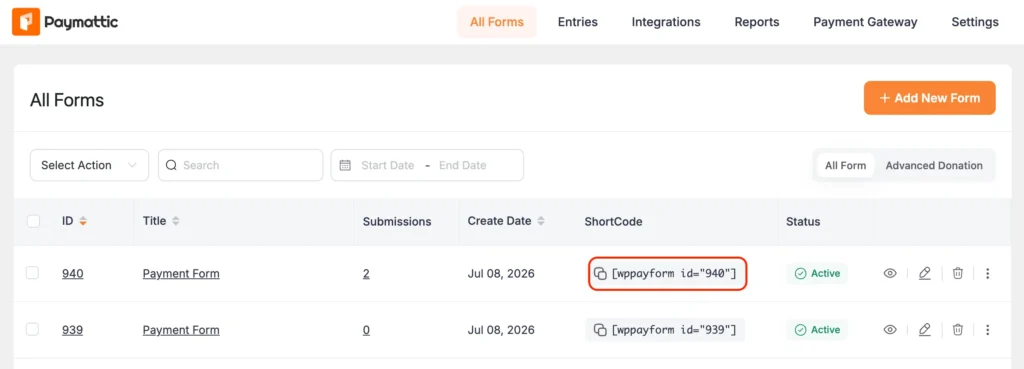
Task: Open the more options menu for 940
Action: coord(987,274)
